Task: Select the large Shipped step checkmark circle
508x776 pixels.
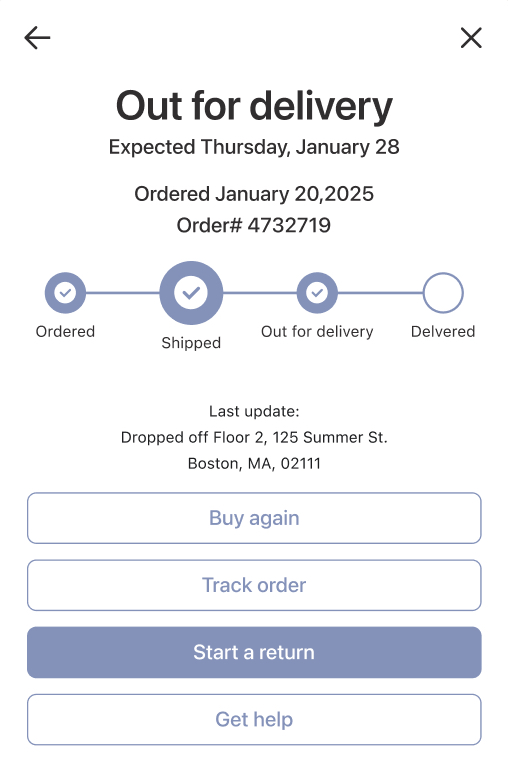Action: (x=191, y=293)
